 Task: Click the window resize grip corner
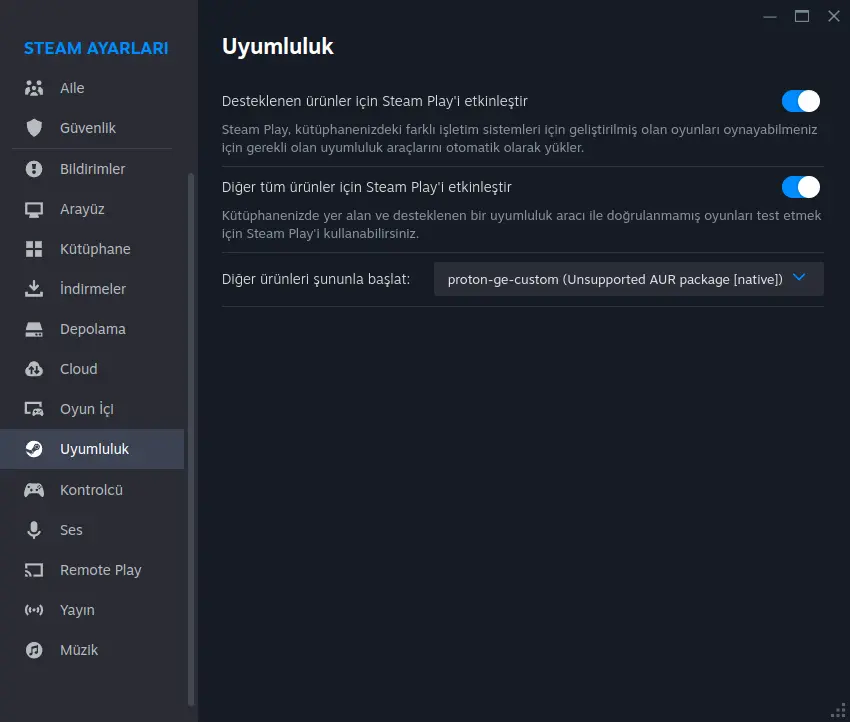[x=839, y=711]
